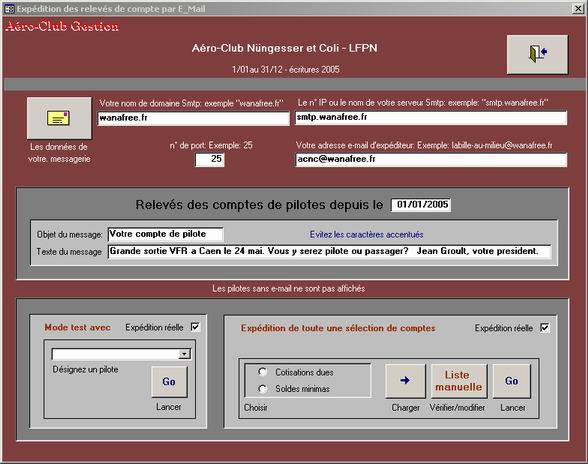
Task: Toggle Expédition réelle for account selection
Action: [544, 328]
